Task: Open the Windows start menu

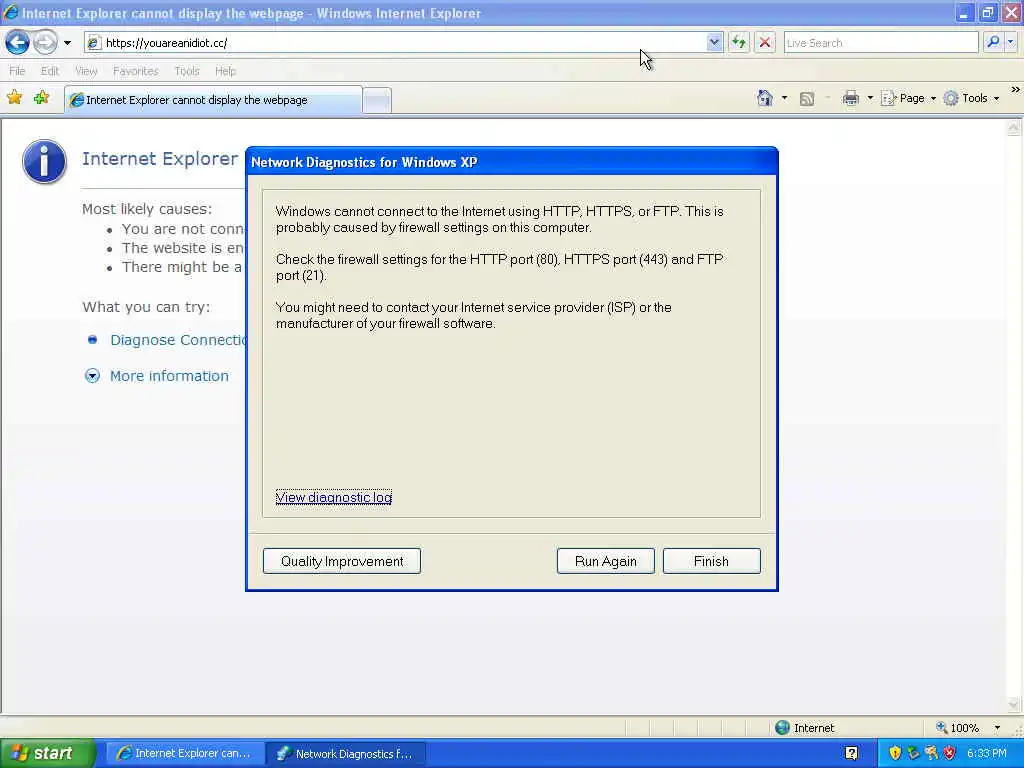Action: coord(47,753)
